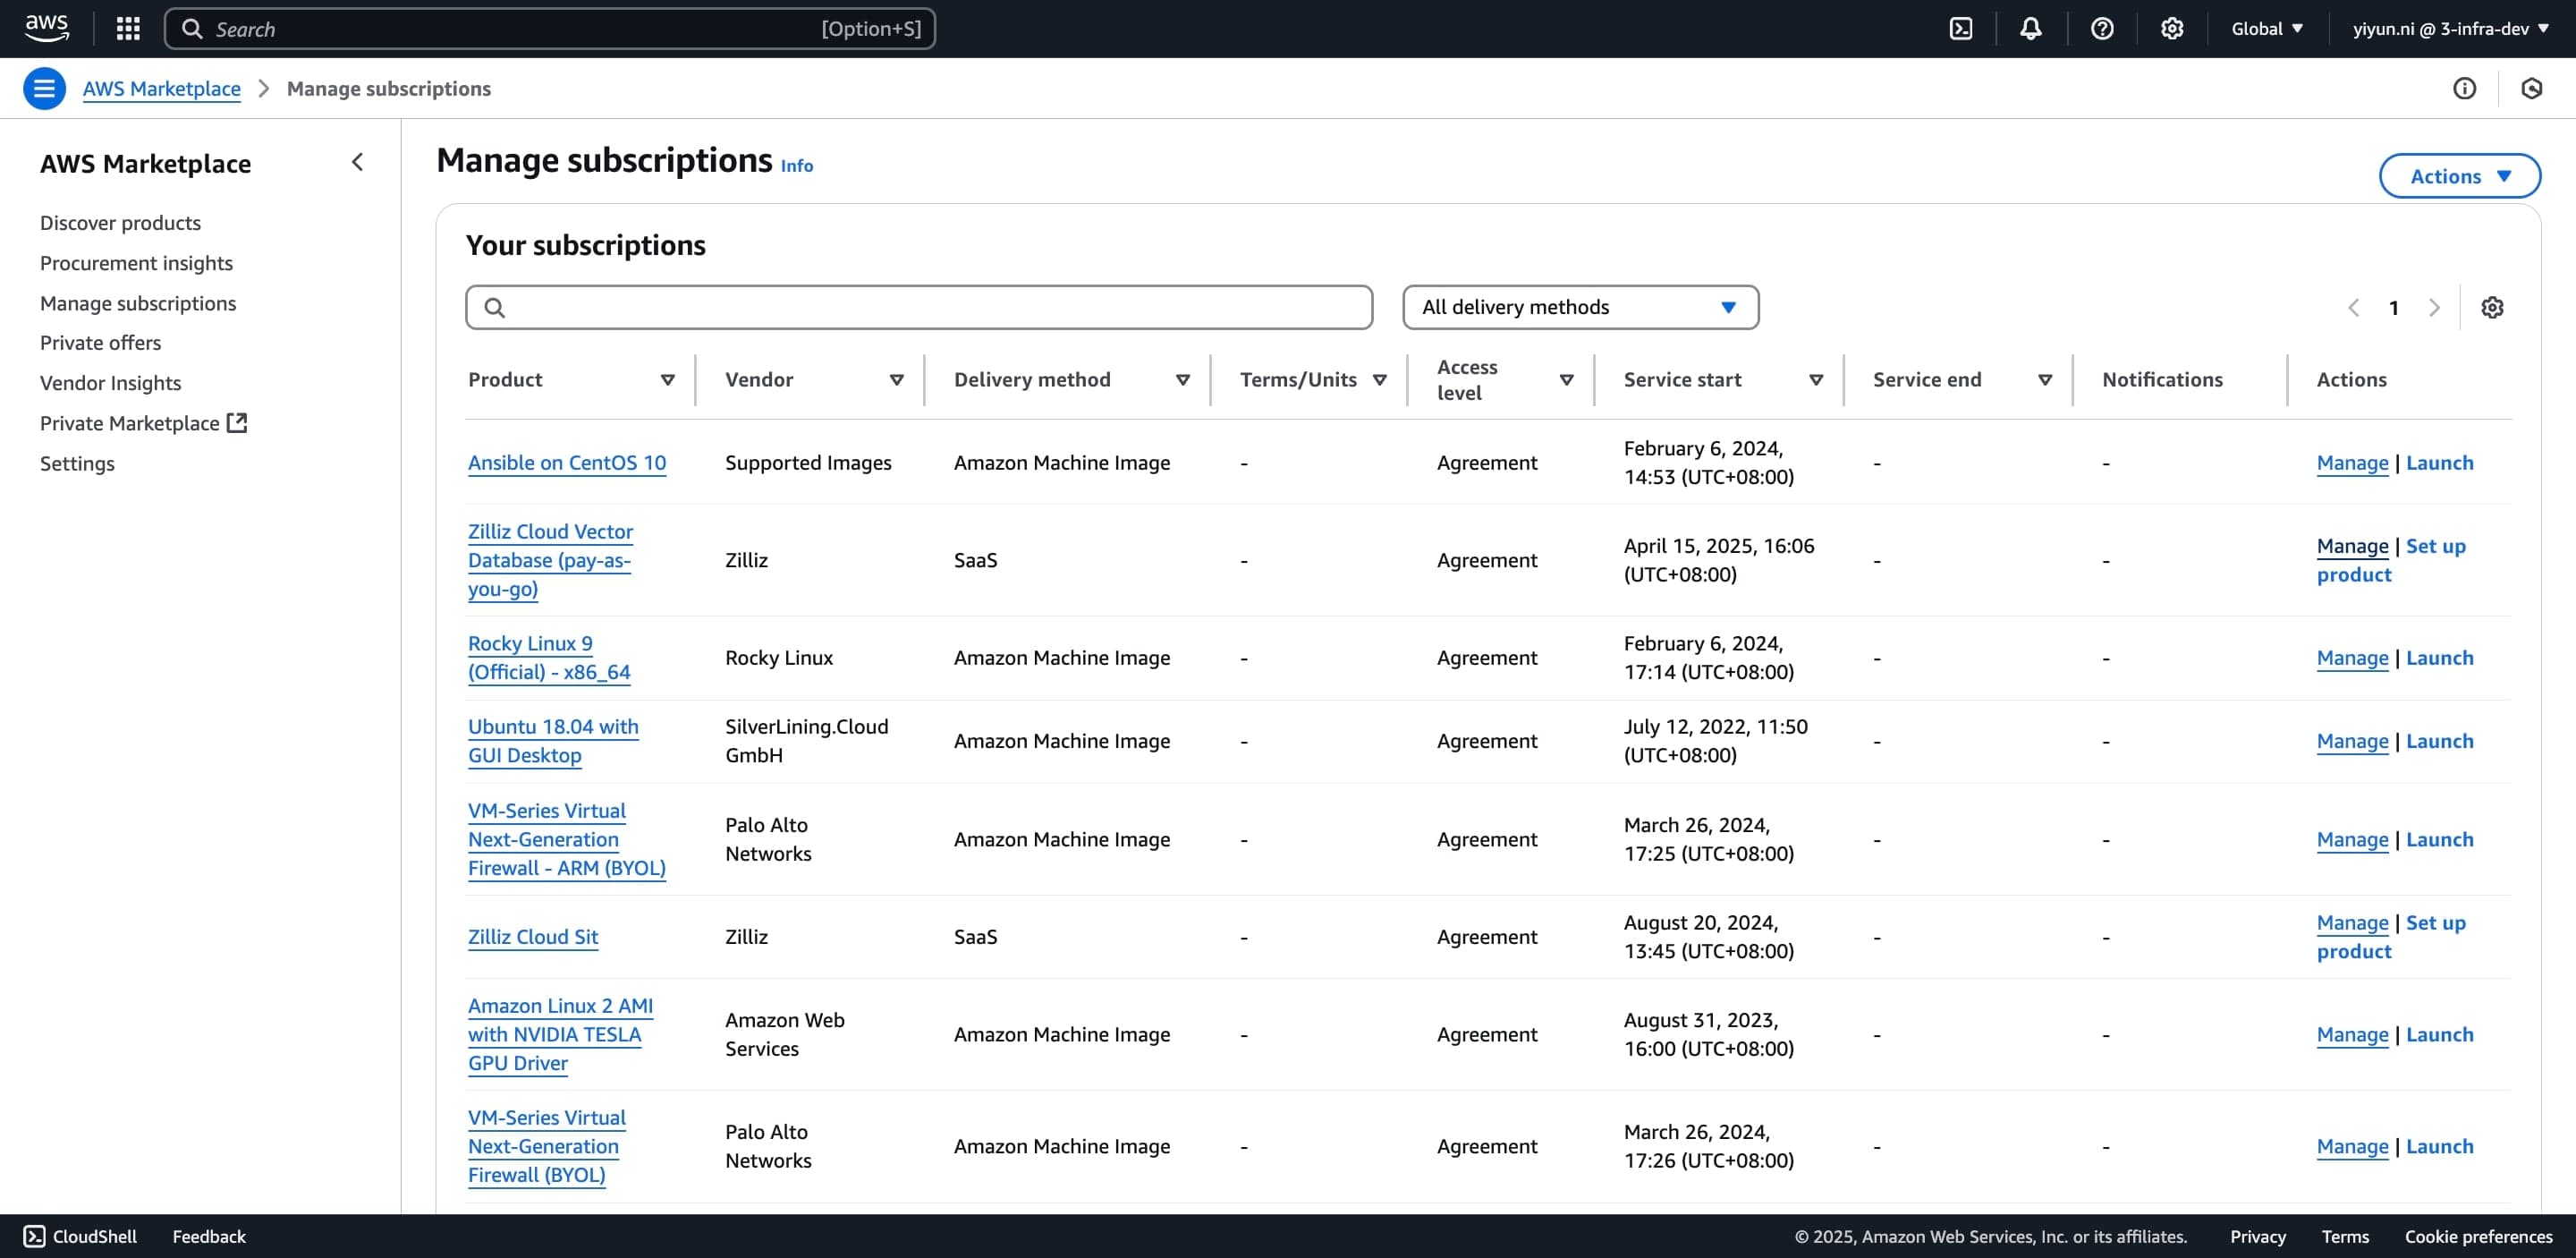Open the info panel icon
The image size is (2576, 1258).
pyautogui.click(x=2464, y=88)
